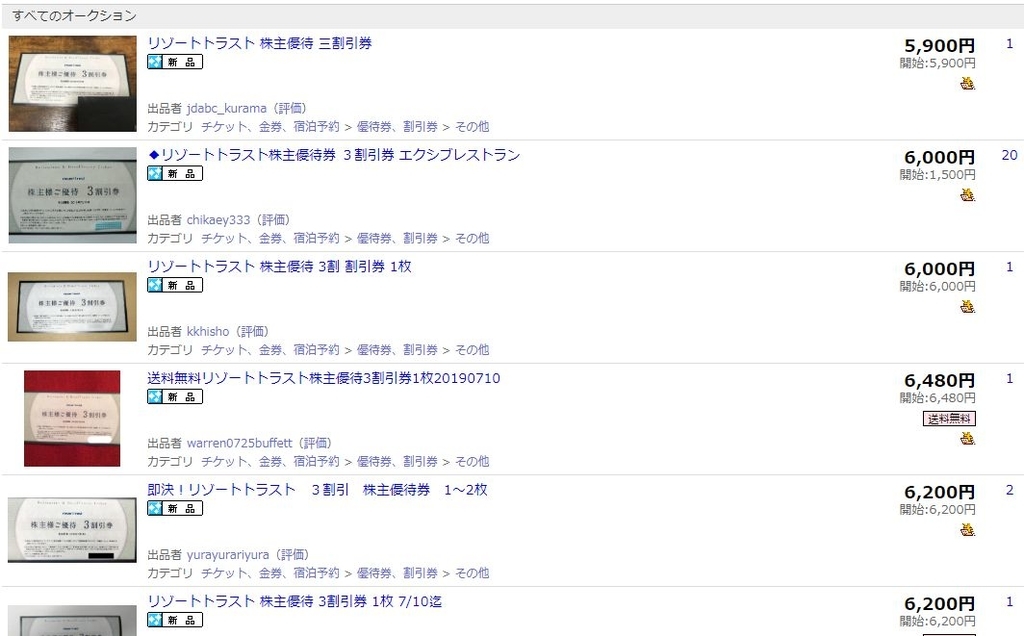Viewport: 1024px width, 636px height.
Task: Open listing ◆リゾートトラスト株主優待券 3割引券 エクシブレストラン
Action: click(334, 155)
